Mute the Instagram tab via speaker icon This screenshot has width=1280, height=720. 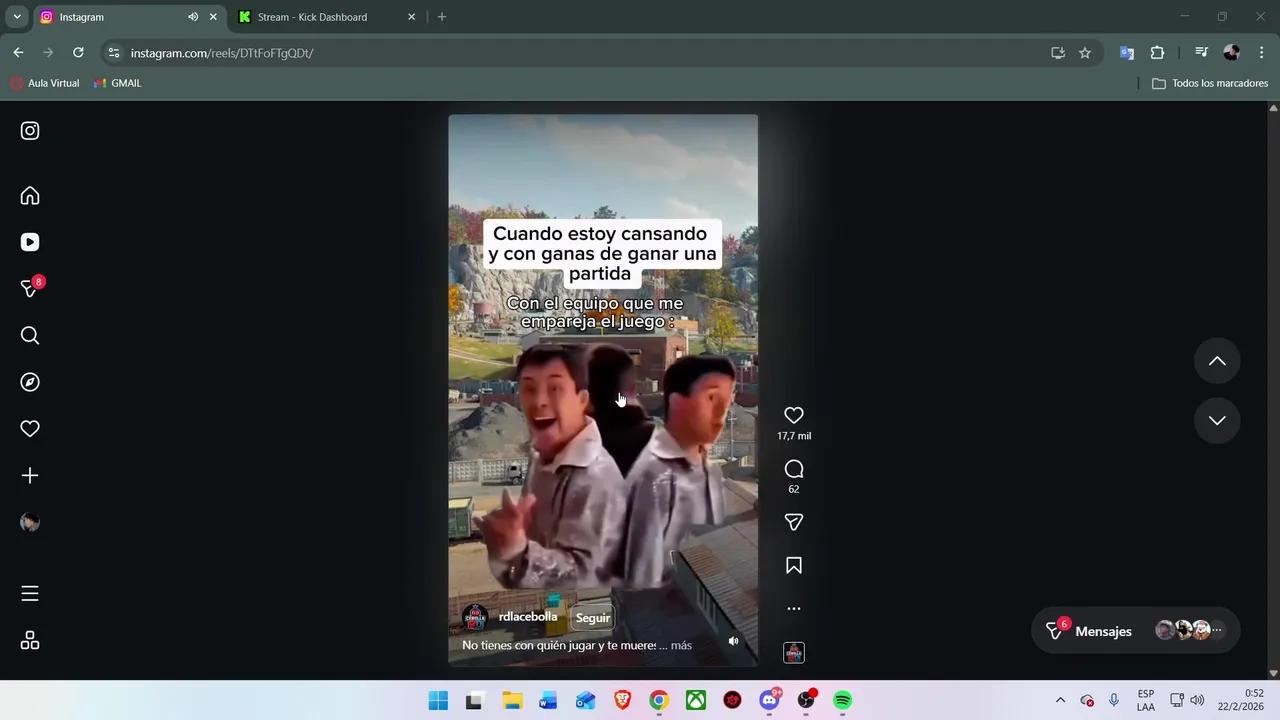coord(193,17)
